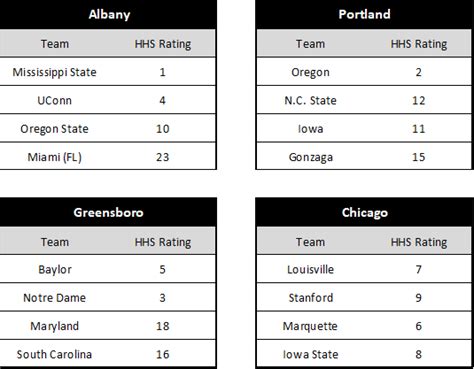This screenshot has width=474, height=369.
Task: Click the Oregon team cell in Portland
Action: coord(310,72)
